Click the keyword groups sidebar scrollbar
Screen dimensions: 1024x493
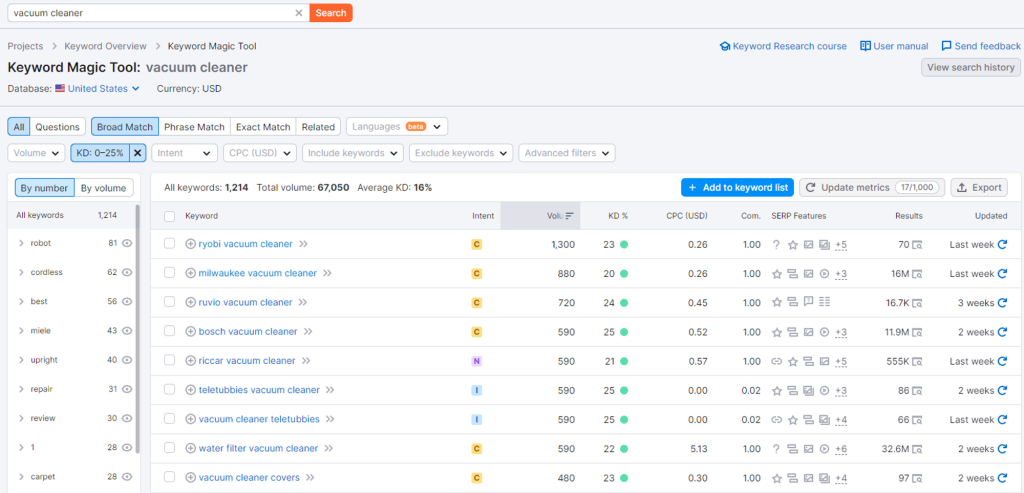[138, 328]
